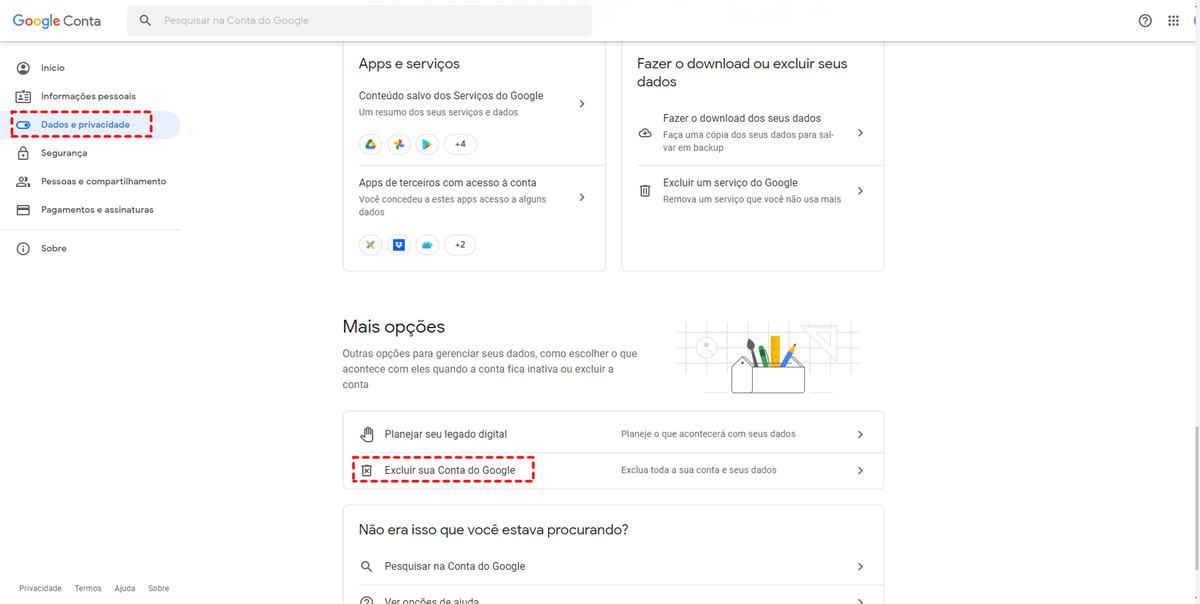Expand Apps de terceiros com acesso chevron
The image size is (1200, 604).
tap(582, 197)
